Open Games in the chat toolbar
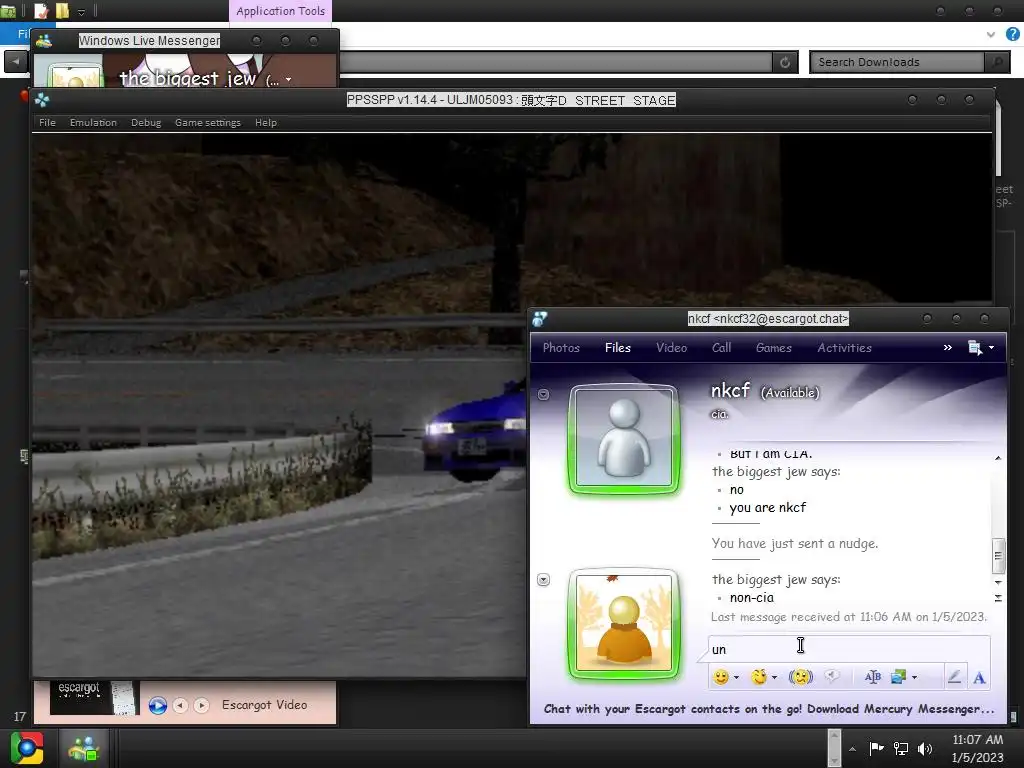1024x768 pixels. [774, 348]
